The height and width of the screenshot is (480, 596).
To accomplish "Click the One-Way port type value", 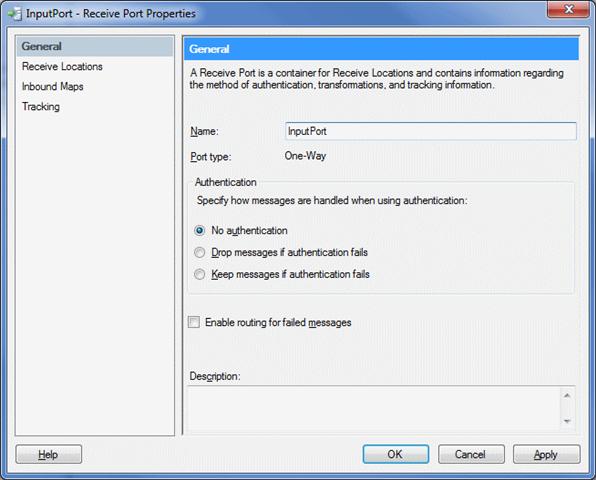I will 305,156.
